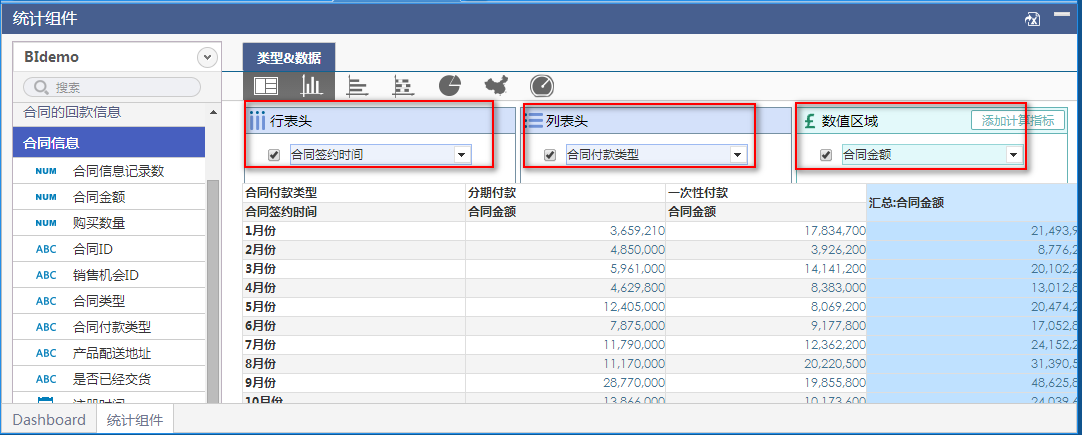The image size is (1082, 435).
Task: Click the export icon in title bar
Action: point(1033,18)
